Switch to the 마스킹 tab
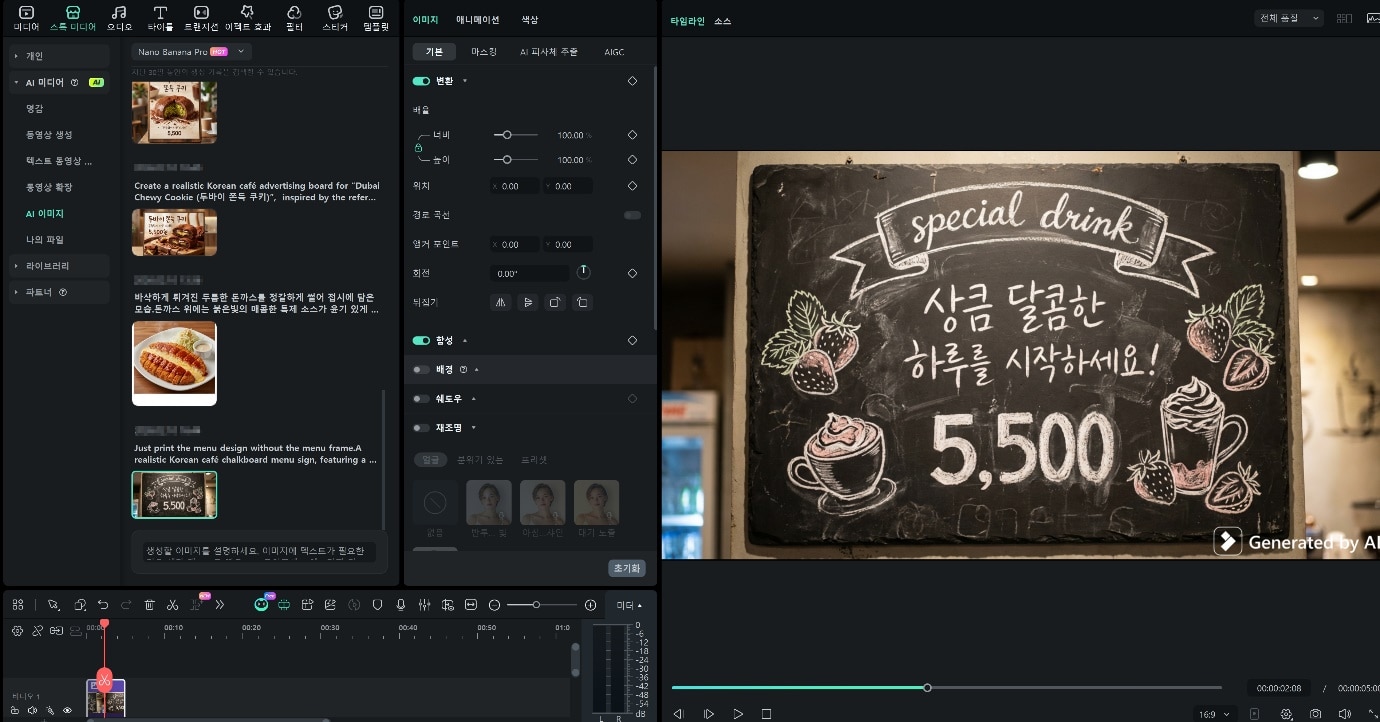The image size is (1380, 722). pyautogui.click(x=484, y=51)
